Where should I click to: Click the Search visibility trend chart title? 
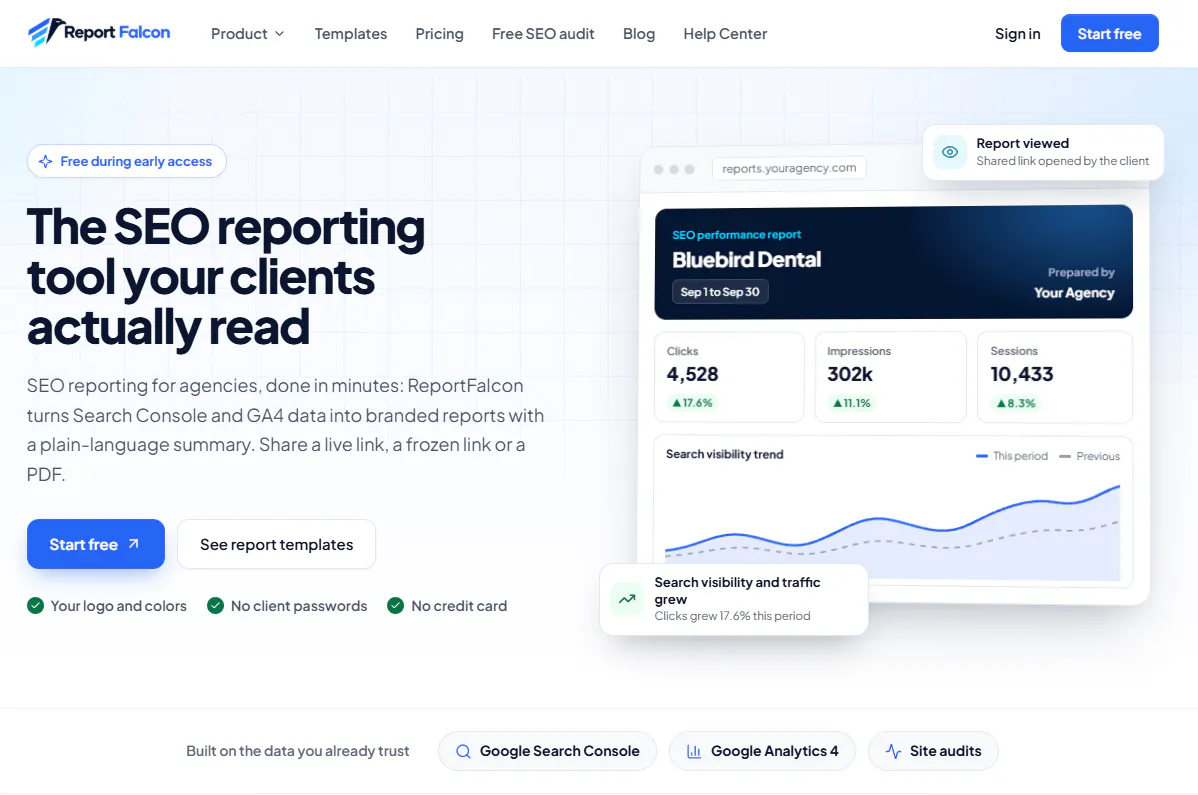coord(724,454)
